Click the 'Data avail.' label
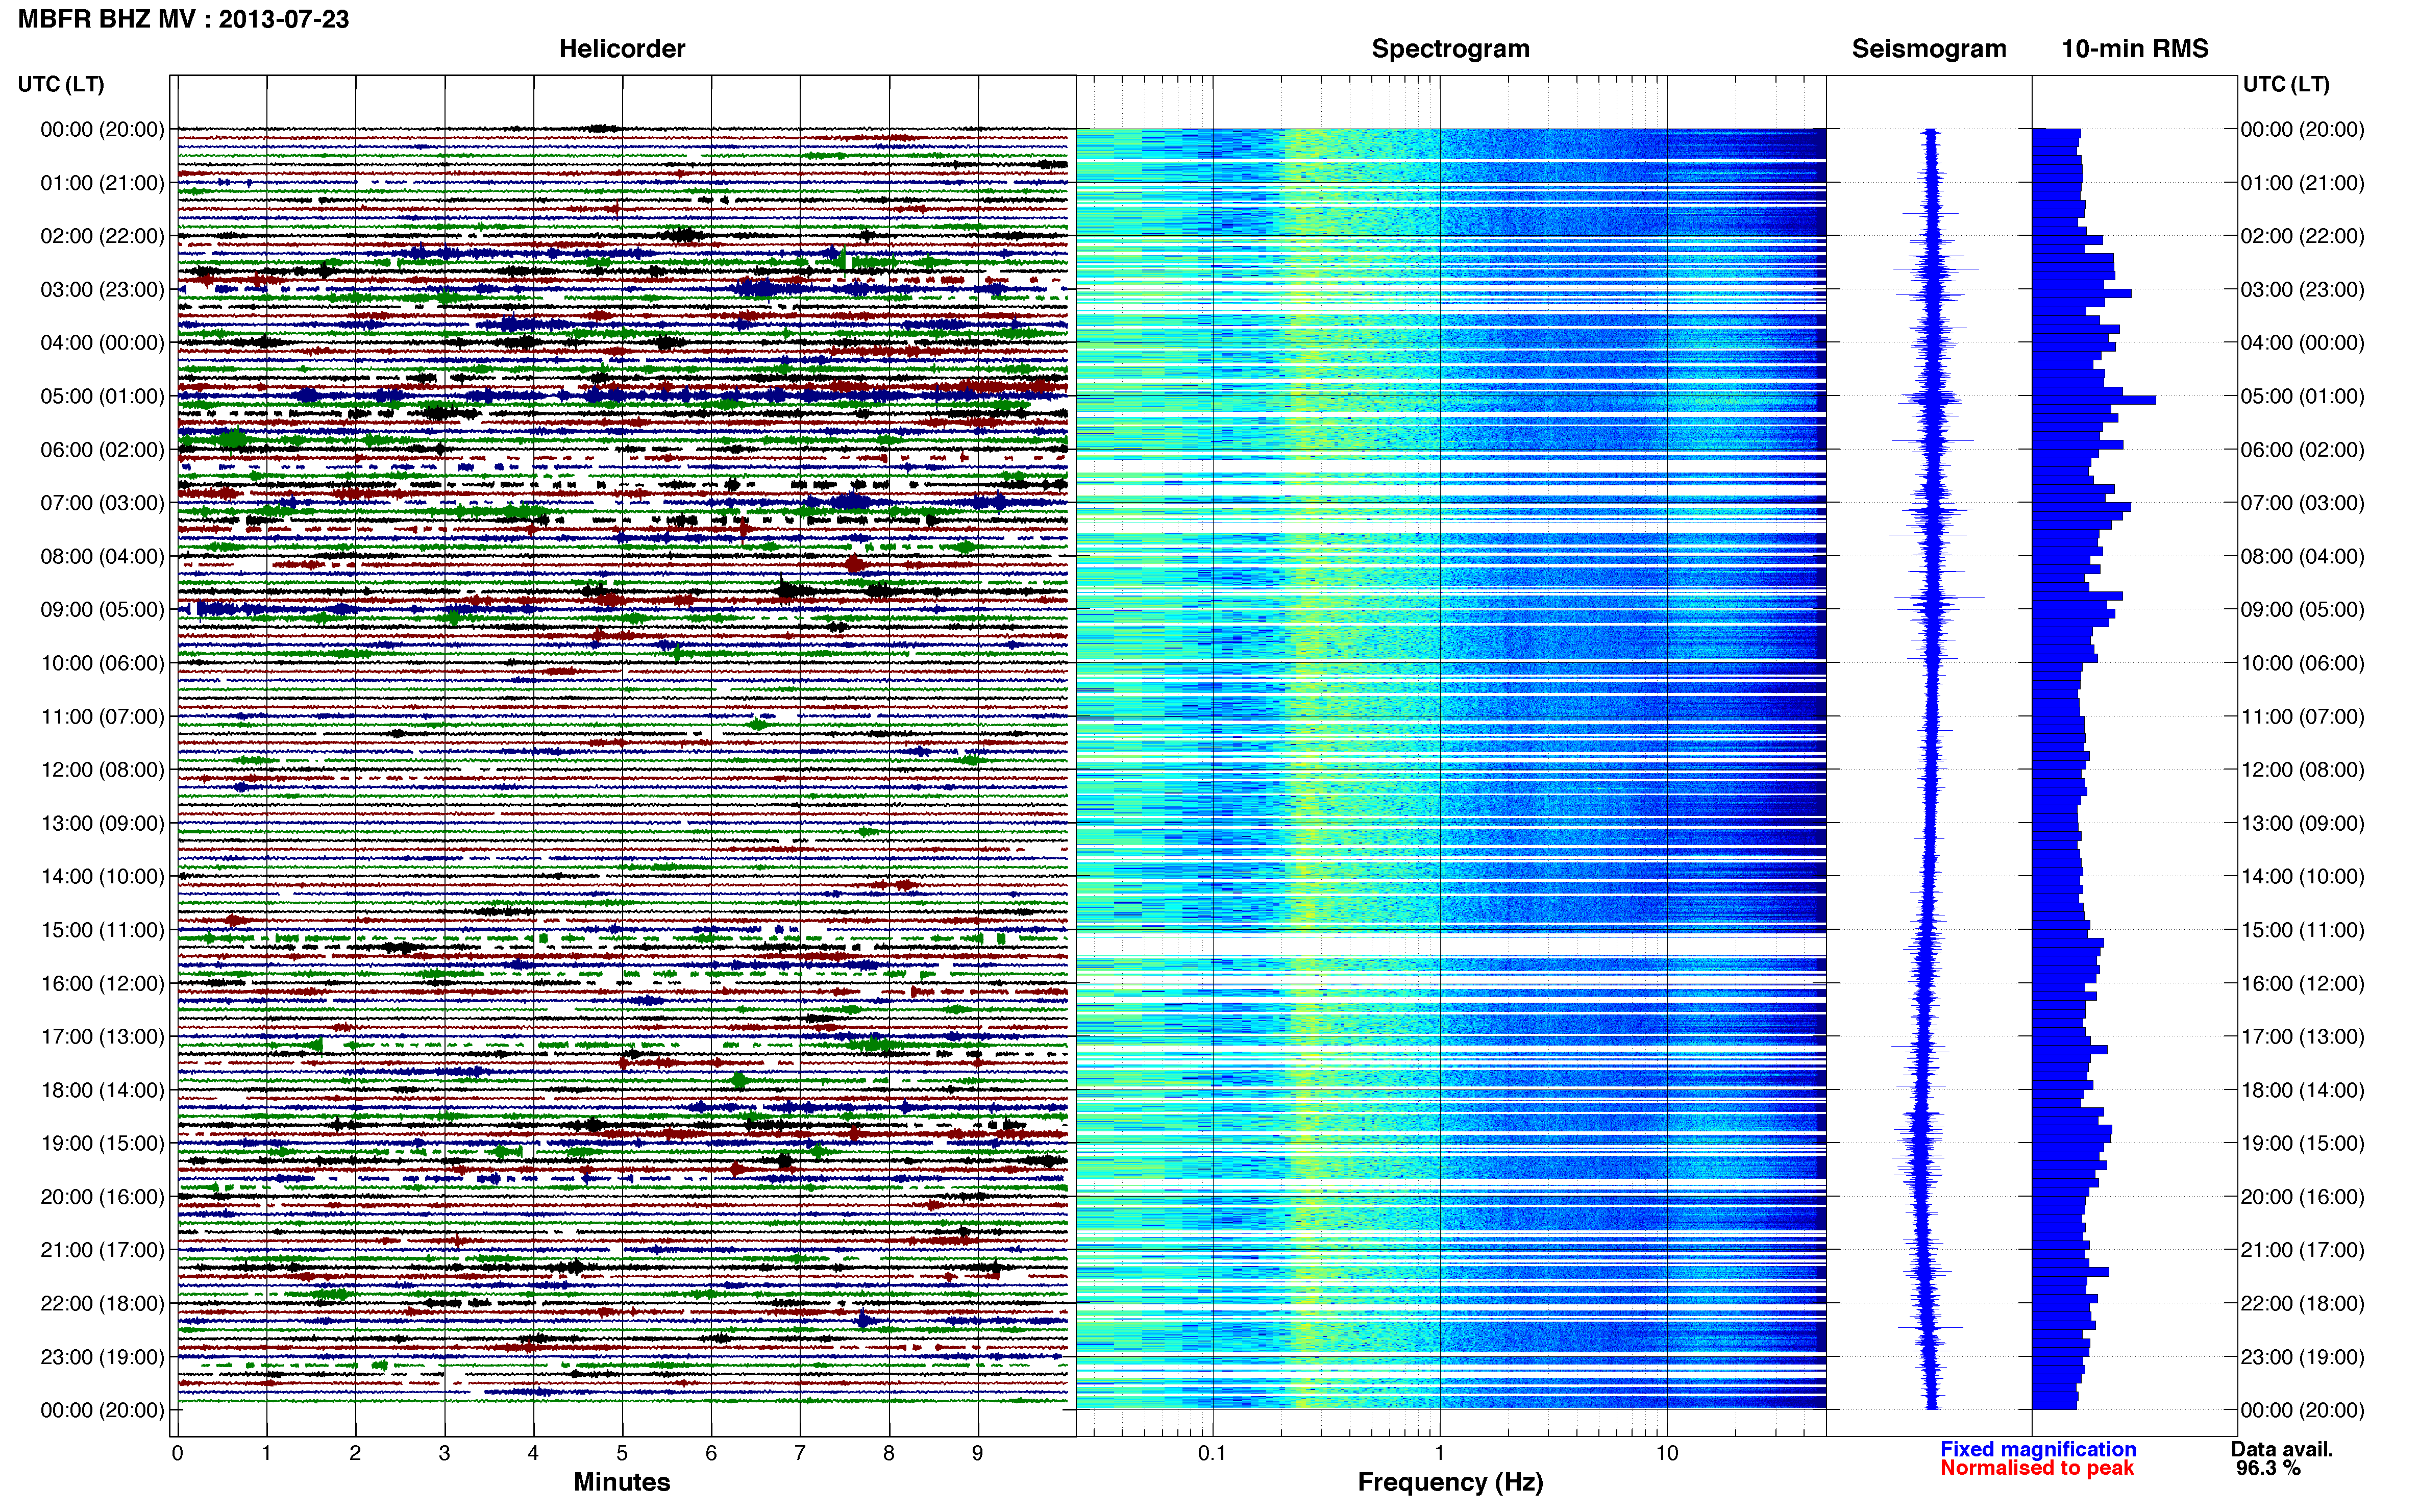This screenshot has height=1512, width=2419. [x=2282, y=1449]
